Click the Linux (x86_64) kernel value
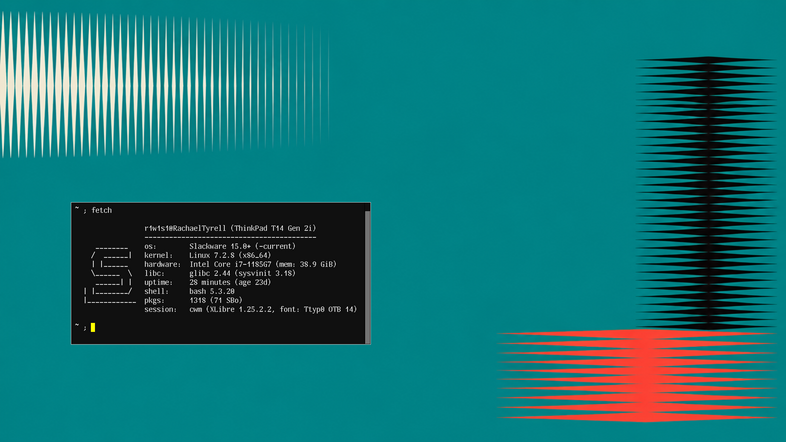Viewport: 786px width, 442px height. tap(230, 255)
